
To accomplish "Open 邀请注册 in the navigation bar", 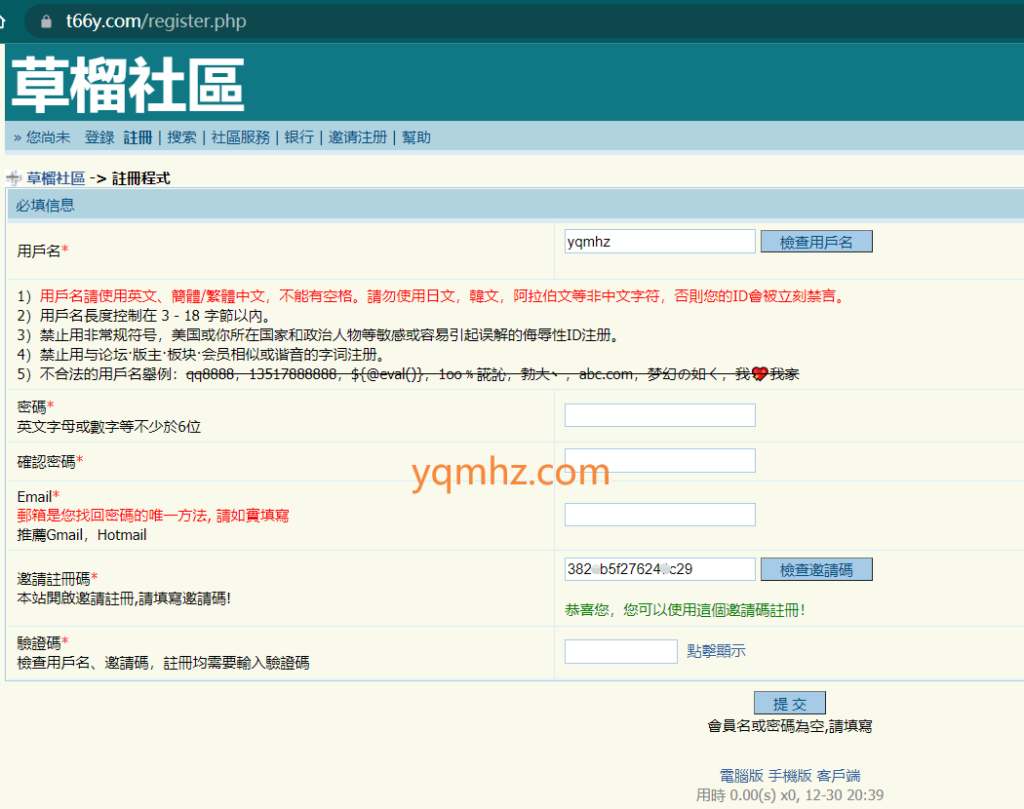I will (357, 137).
